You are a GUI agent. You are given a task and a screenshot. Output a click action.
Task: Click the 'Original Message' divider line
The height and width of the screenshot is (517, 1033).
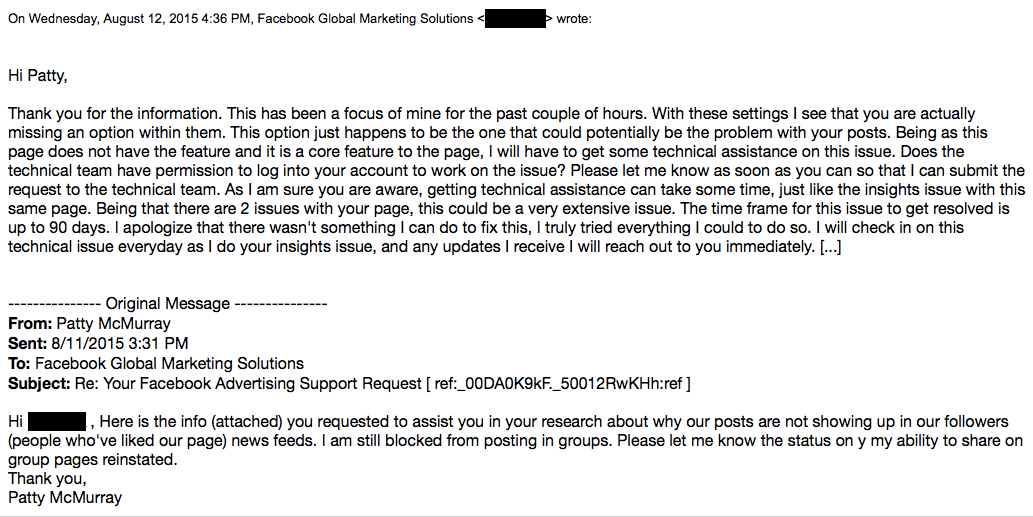click(167, 304)
